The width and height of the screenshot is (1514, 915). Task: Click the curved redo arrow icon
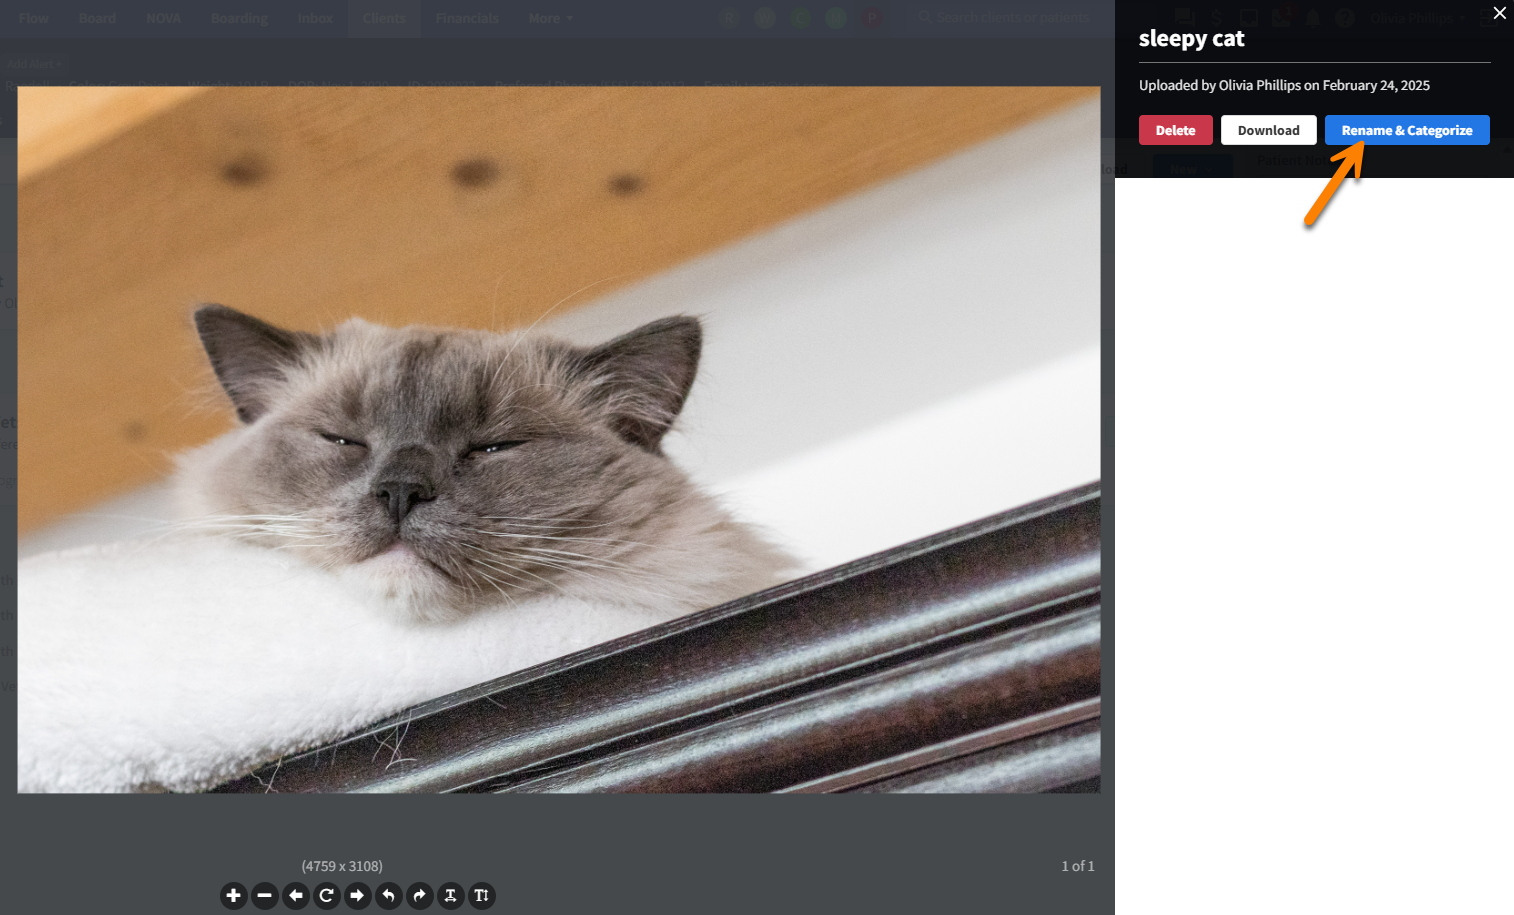[420, 896]
